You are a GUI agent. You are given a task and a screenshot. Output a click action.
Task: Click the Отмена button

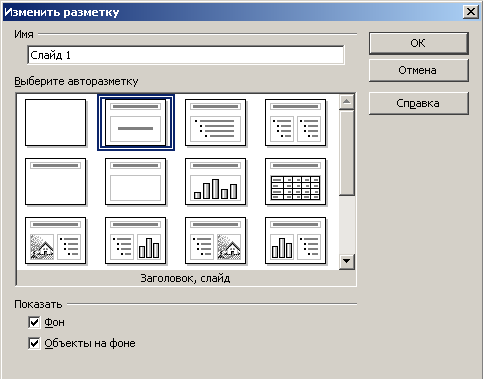419,70
